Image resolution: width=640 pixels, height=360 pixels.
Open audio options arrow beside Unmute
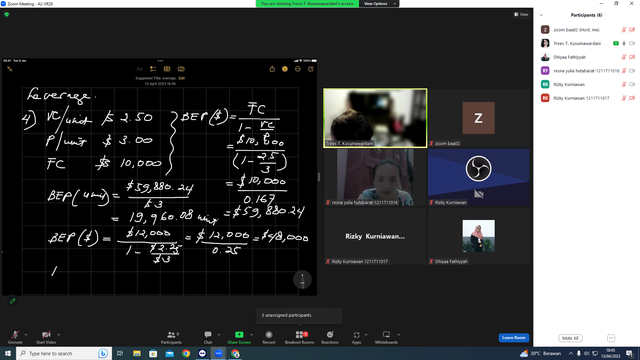26,335
